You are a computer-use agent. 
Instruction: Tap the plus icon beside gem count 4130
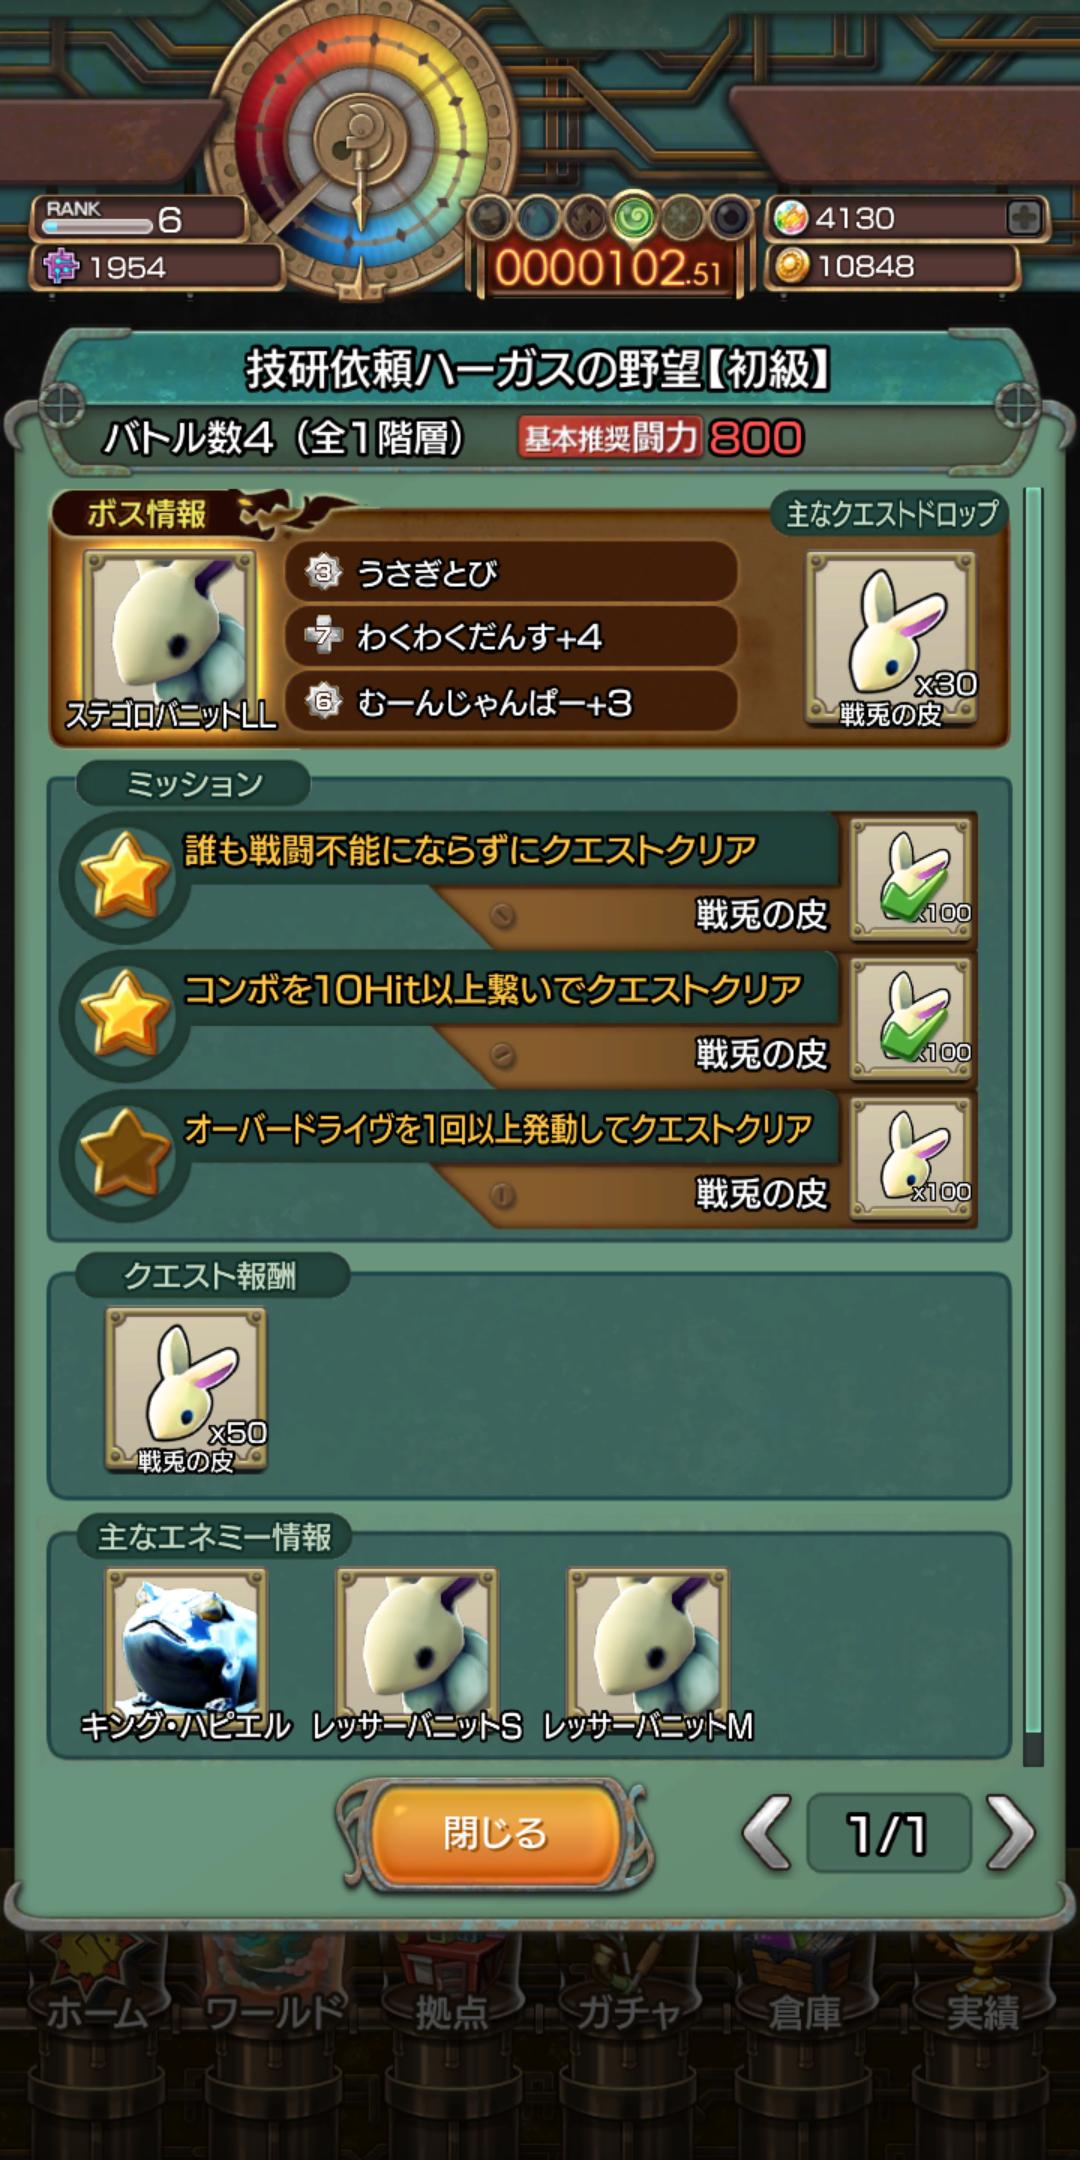pyautogui.click(x=1024, y=218)
